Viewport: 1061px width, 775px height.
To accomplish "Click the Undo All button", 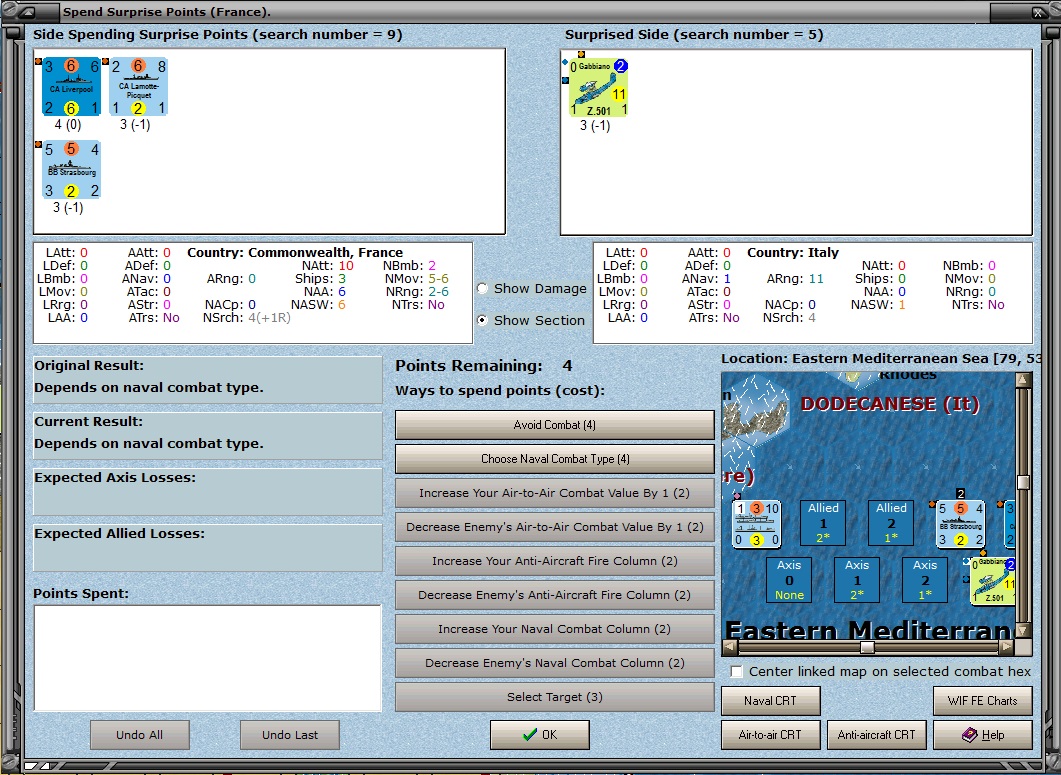I will (x=139, y=734).
